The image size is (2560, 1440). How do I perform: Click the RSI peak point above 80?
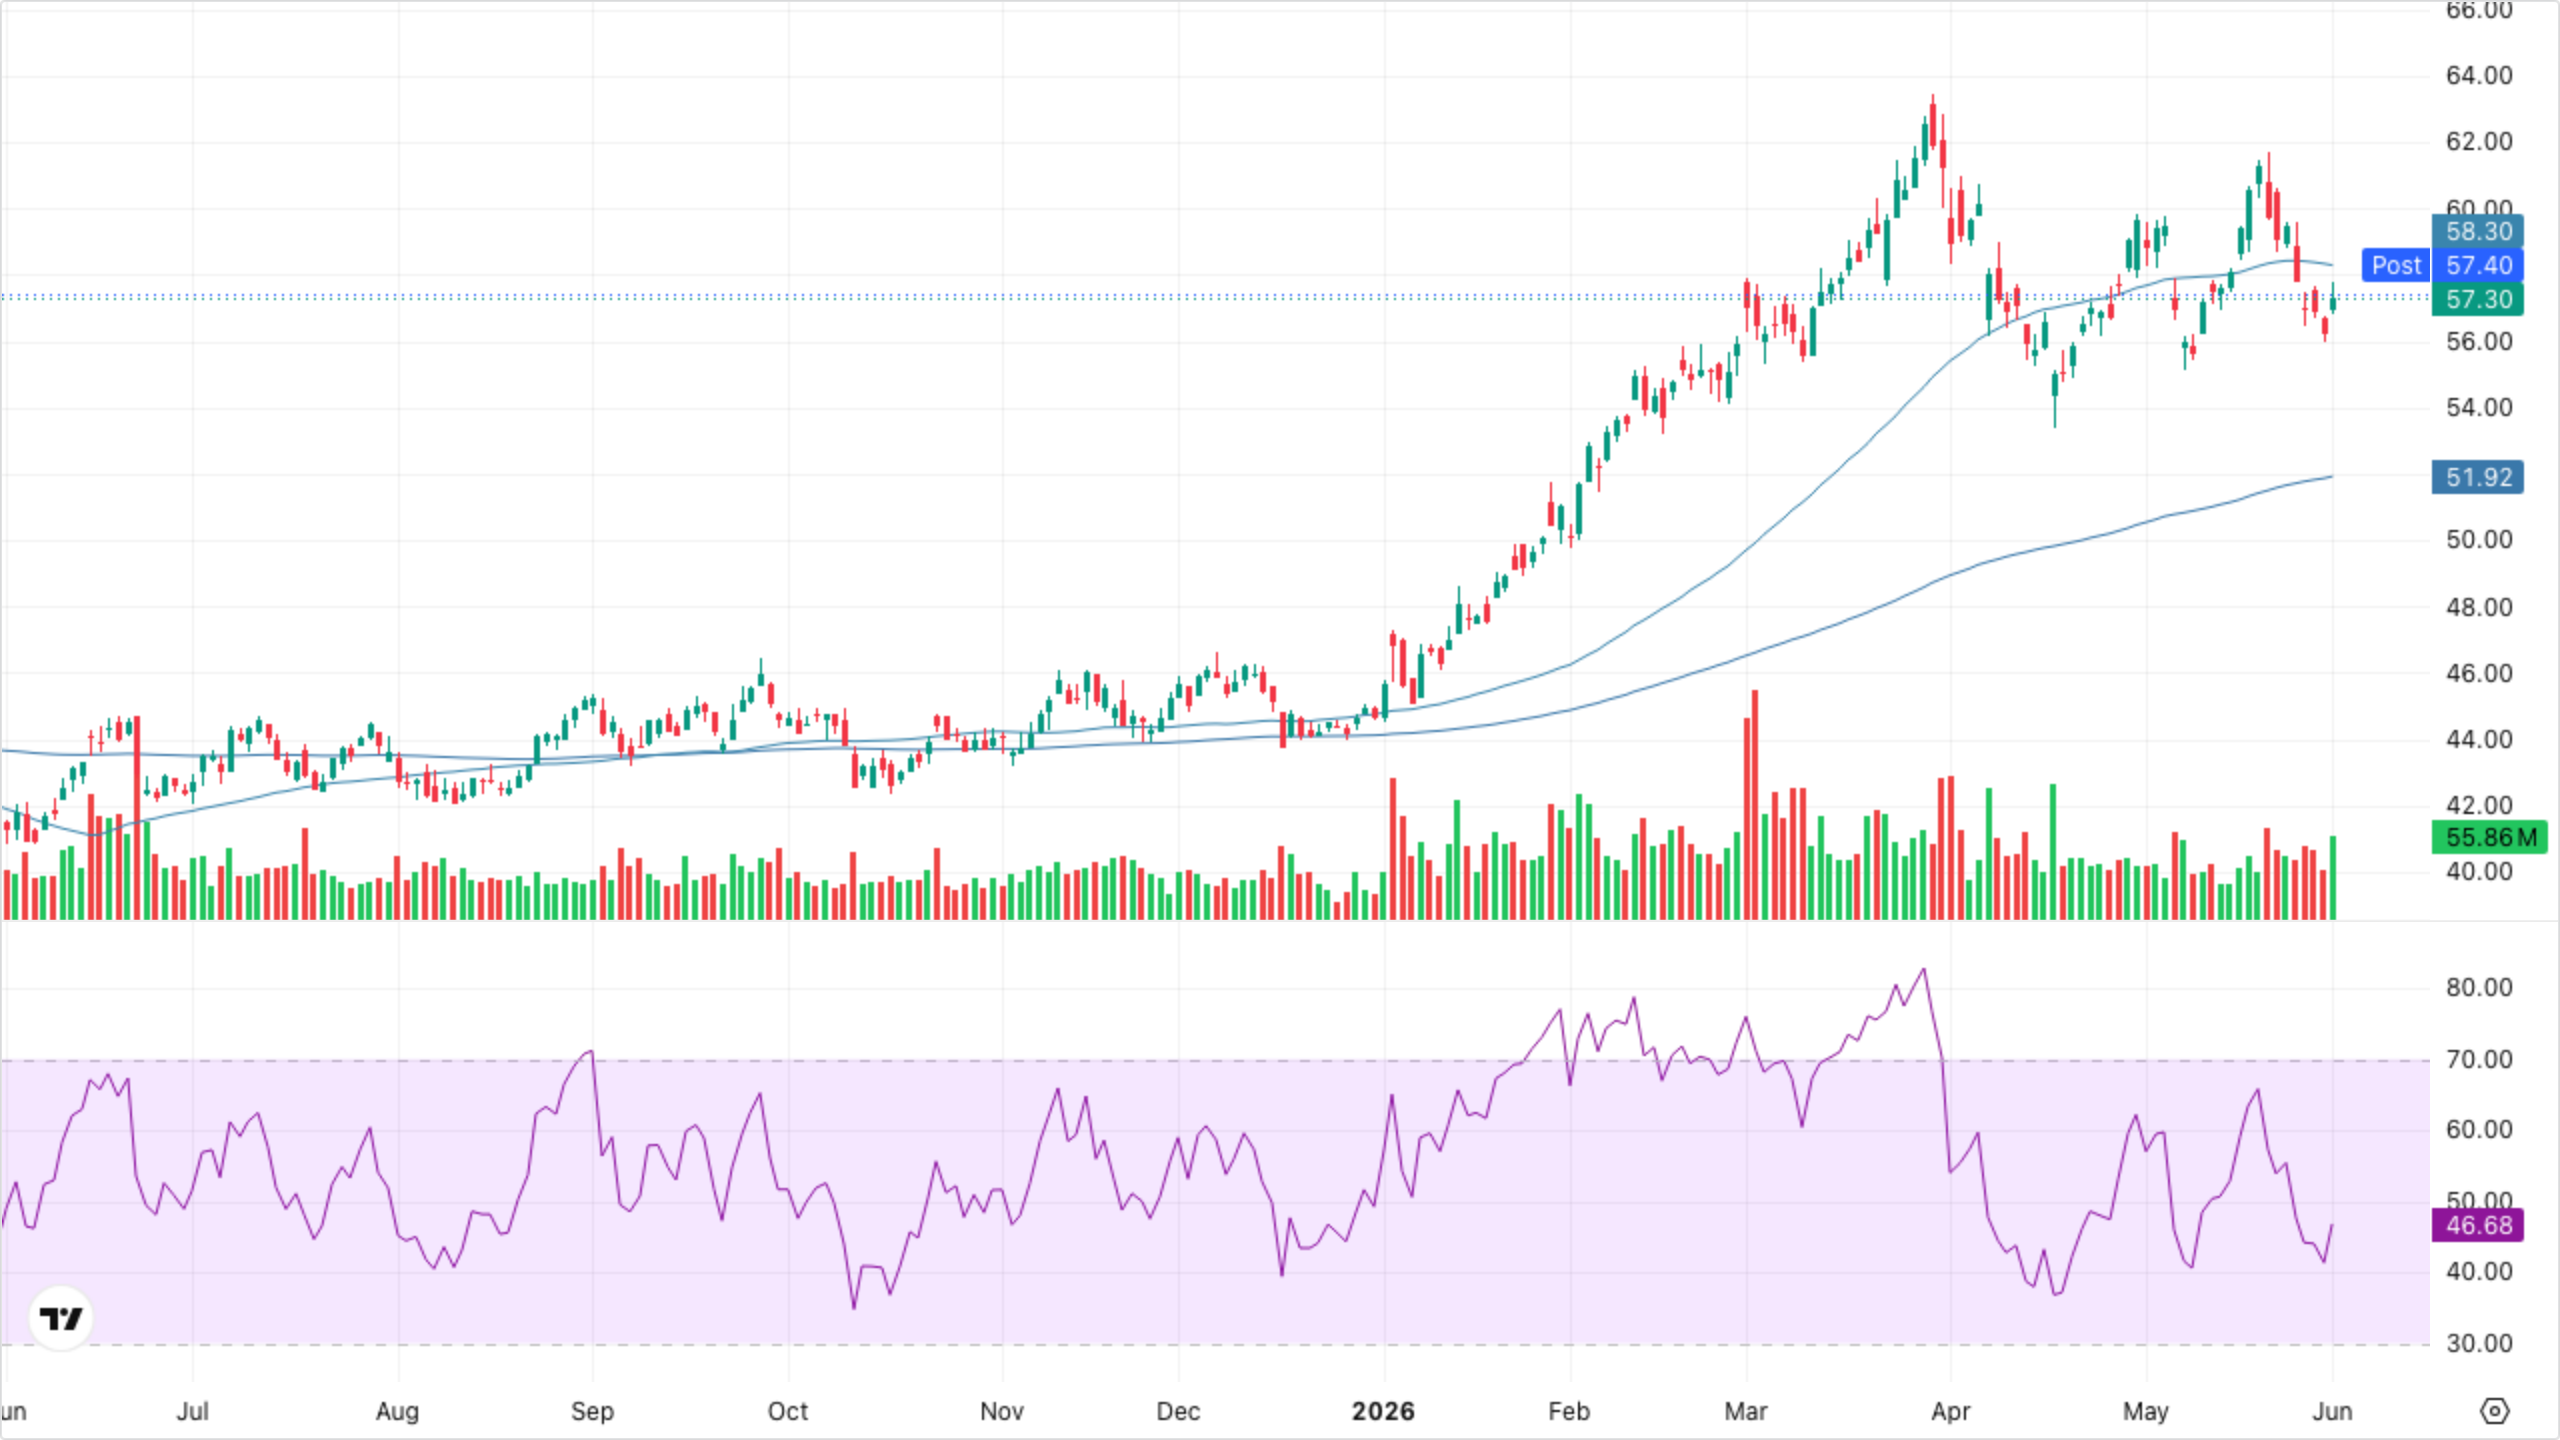pos(1924,969)
